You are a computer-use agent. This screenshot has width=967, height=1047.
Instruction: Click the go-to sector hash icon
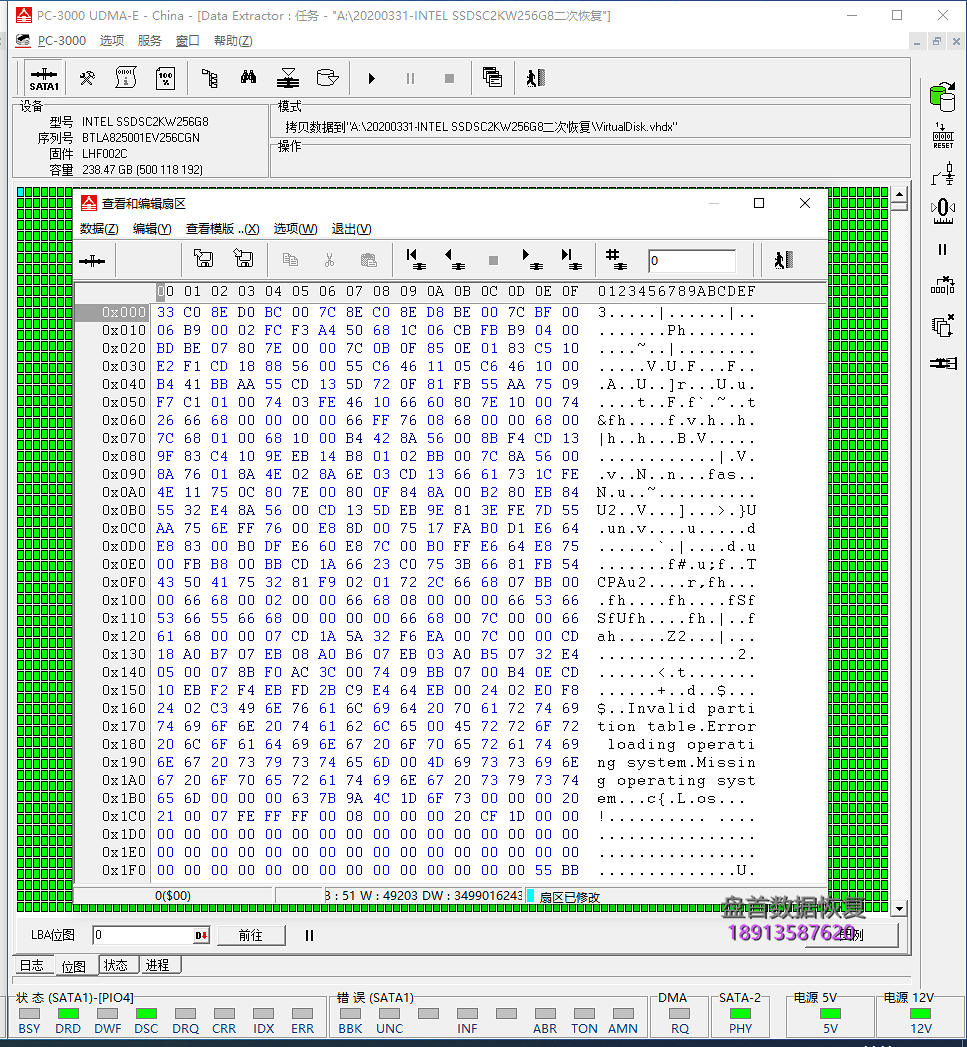[x=615, y=259]
